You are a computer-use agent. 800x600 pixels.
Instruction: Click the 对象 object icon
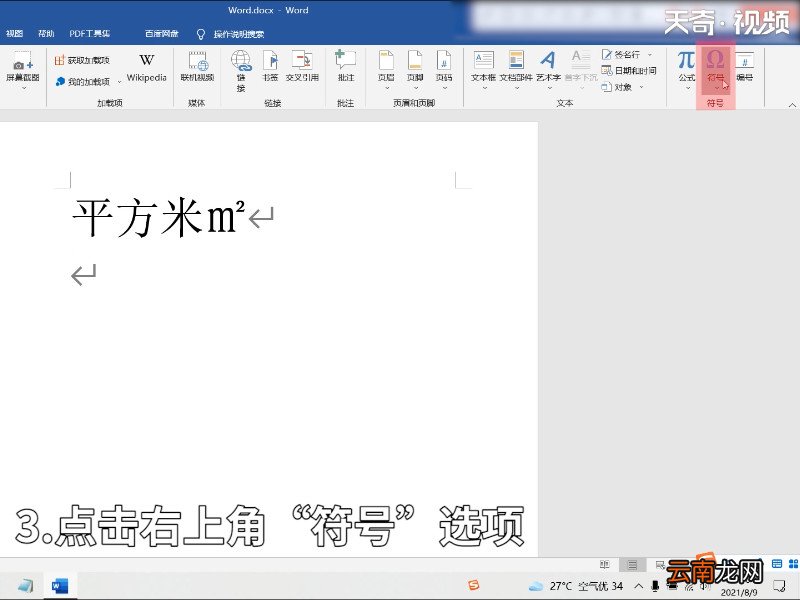(x=607, y=87)
